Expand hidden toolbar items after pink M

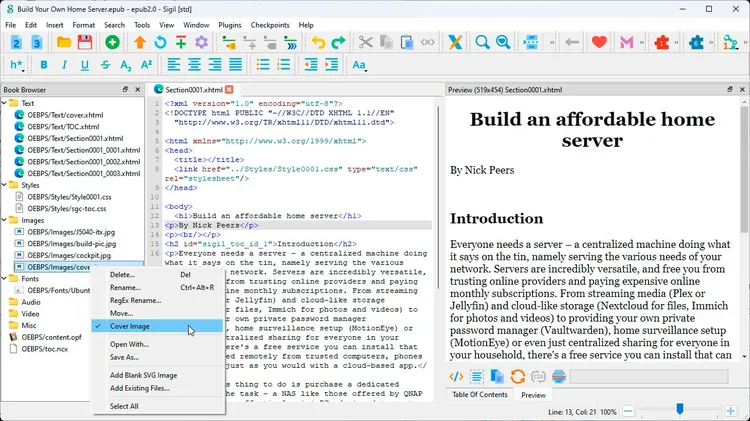pos(642,43)
